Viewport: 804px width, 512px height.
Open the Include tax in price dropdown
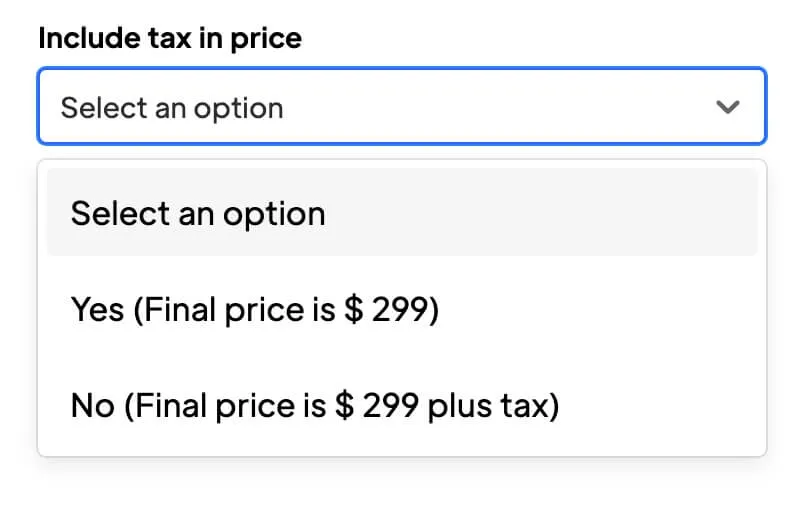point(401,107)
